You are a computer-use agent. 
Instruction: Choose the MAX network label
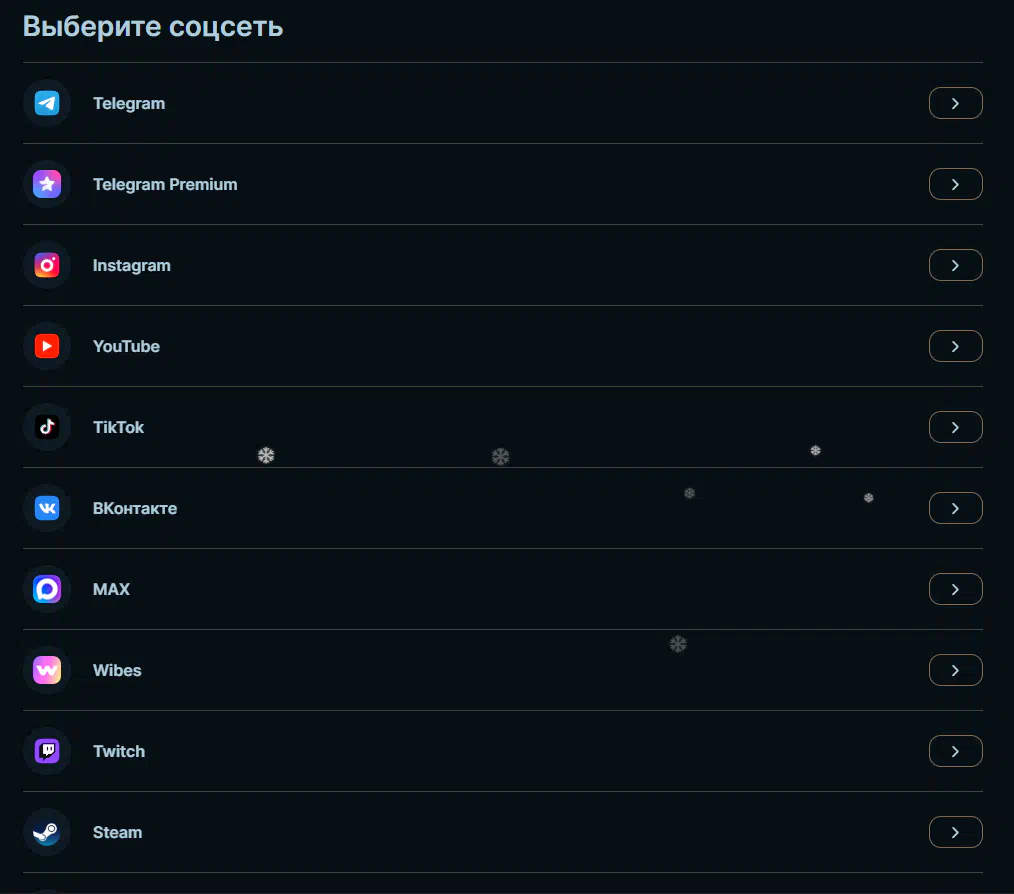(x=111, y=589)
